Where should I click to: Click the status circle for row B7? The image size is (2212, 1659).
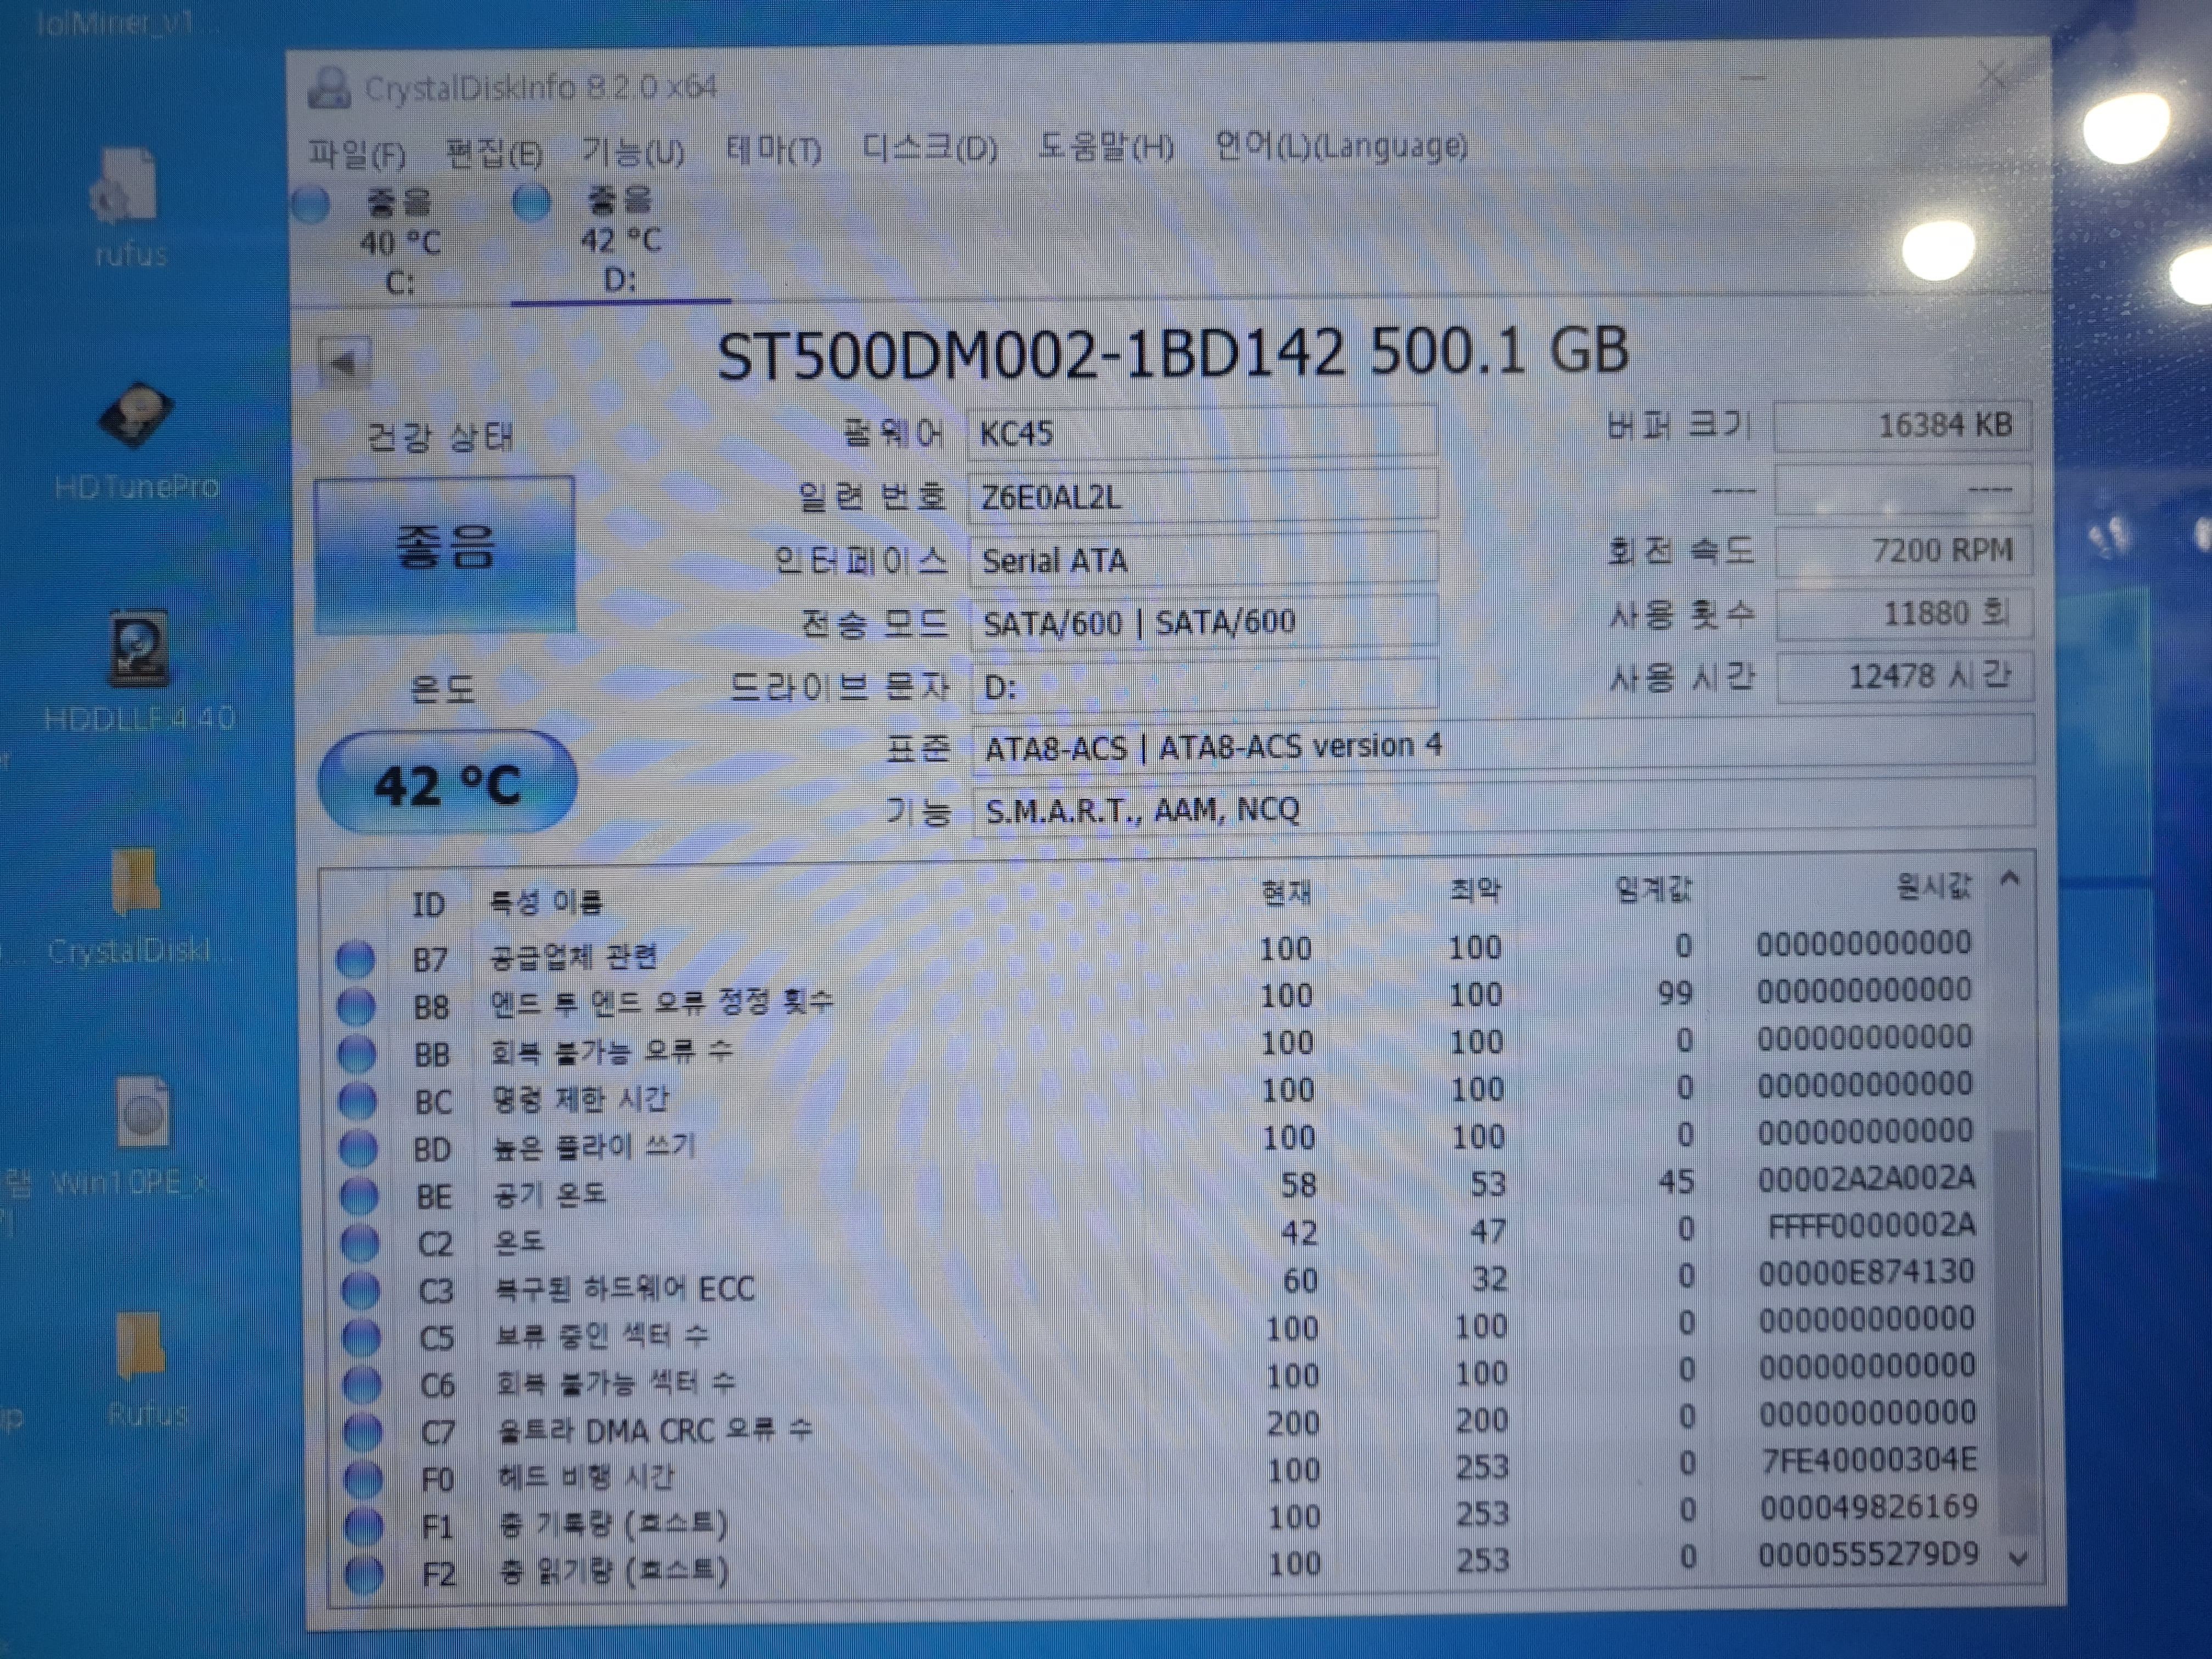click(354, 959)
